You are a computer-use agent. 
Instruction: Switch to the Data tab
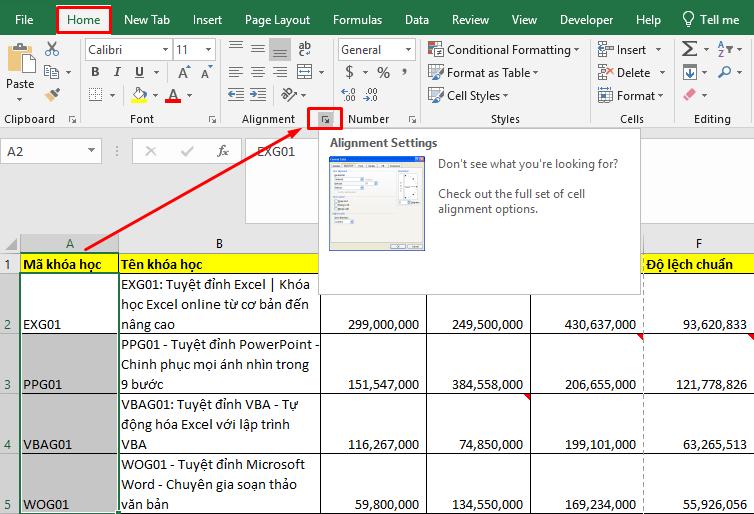click(417, 20)
